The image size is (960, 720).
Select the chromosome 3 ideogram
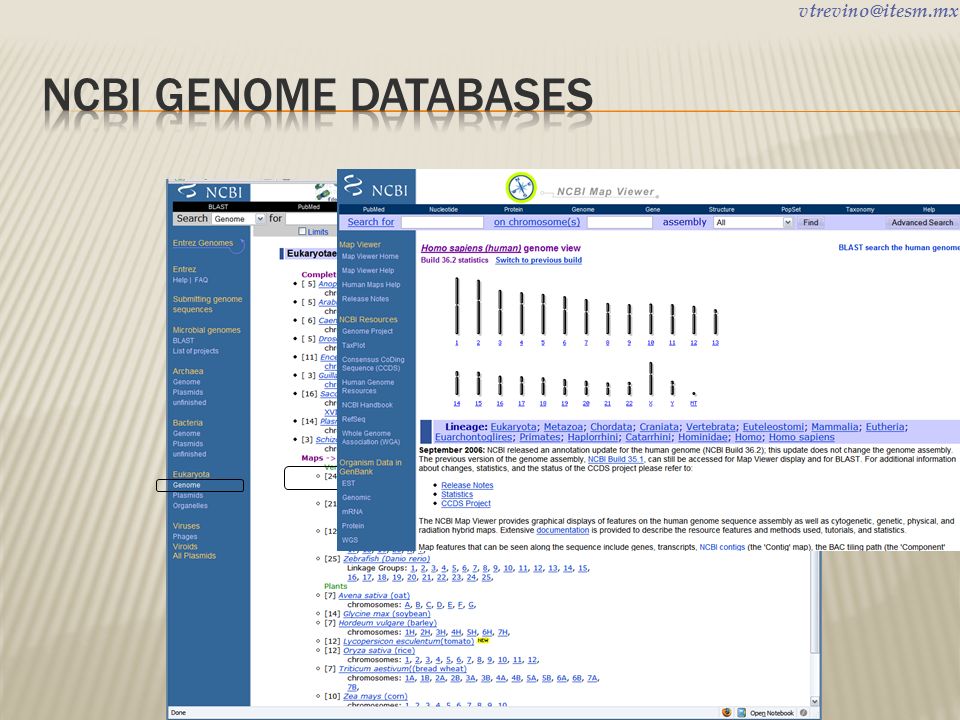tap(500, 312)
